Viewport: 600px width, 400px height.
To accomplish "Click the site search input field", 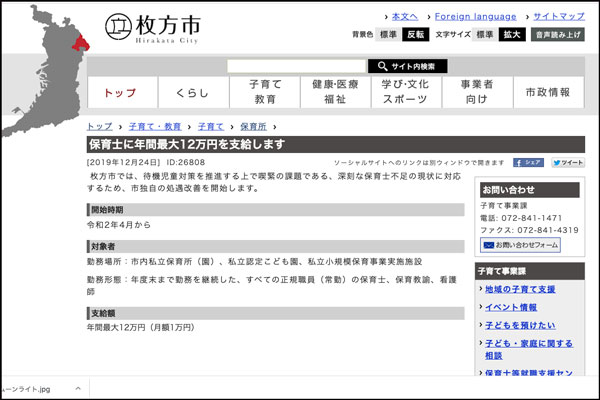I will [296, 66].
